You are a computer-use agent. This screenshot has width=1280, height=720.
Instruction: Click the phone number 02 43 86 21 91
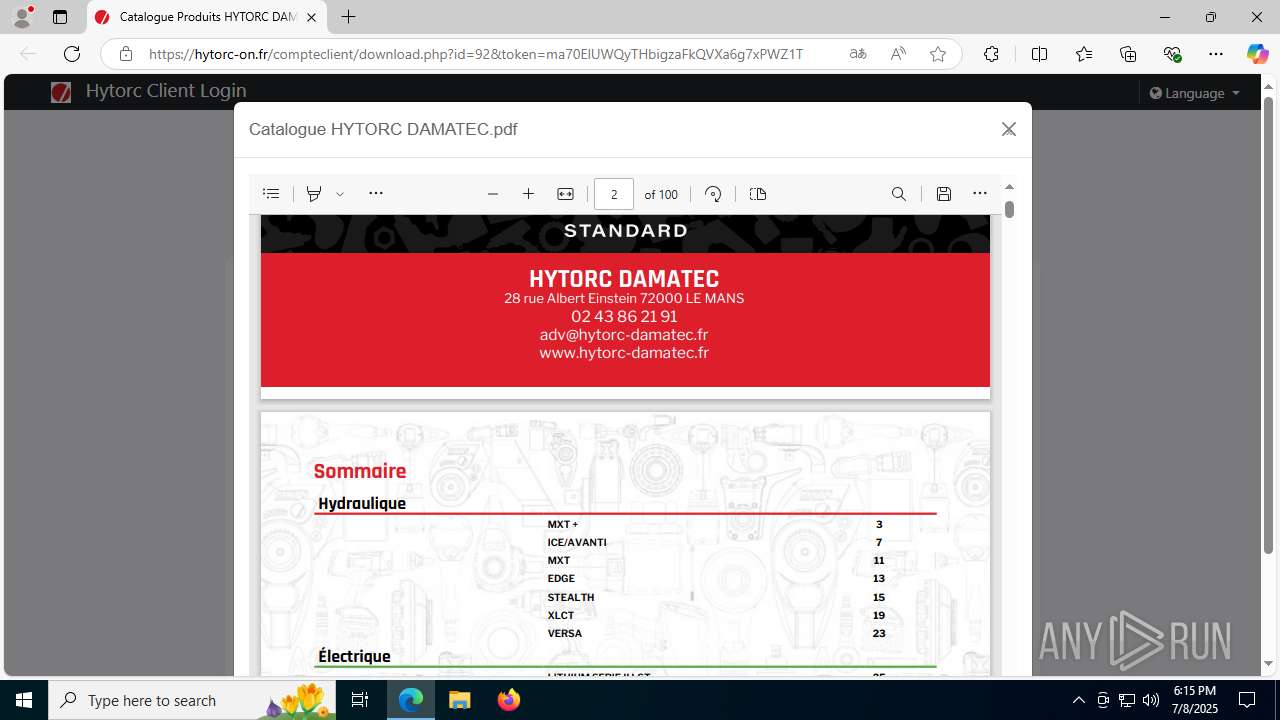tap(624, 316)
